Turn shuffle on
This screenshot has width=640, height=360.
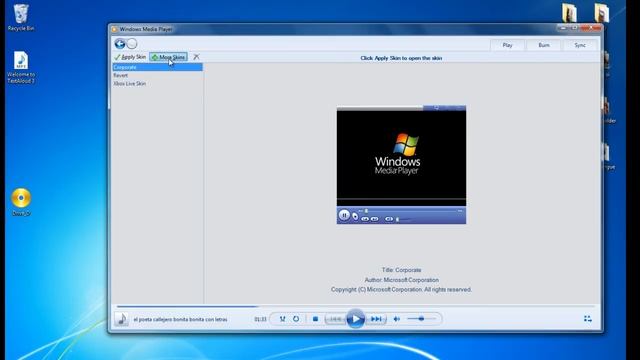click(x=282, y=319)
